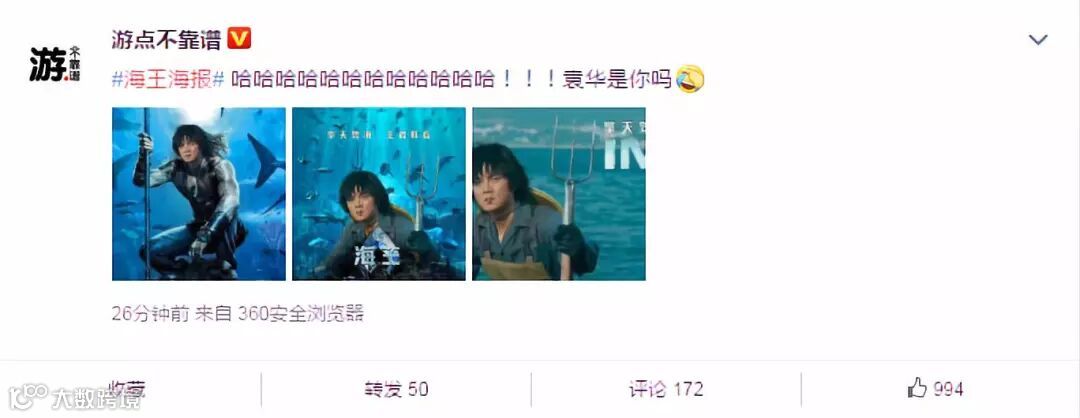The image size is (1080, 418).
Task: Click the 大数跨境 watermark logo icon
Action: tap(28, 397)
